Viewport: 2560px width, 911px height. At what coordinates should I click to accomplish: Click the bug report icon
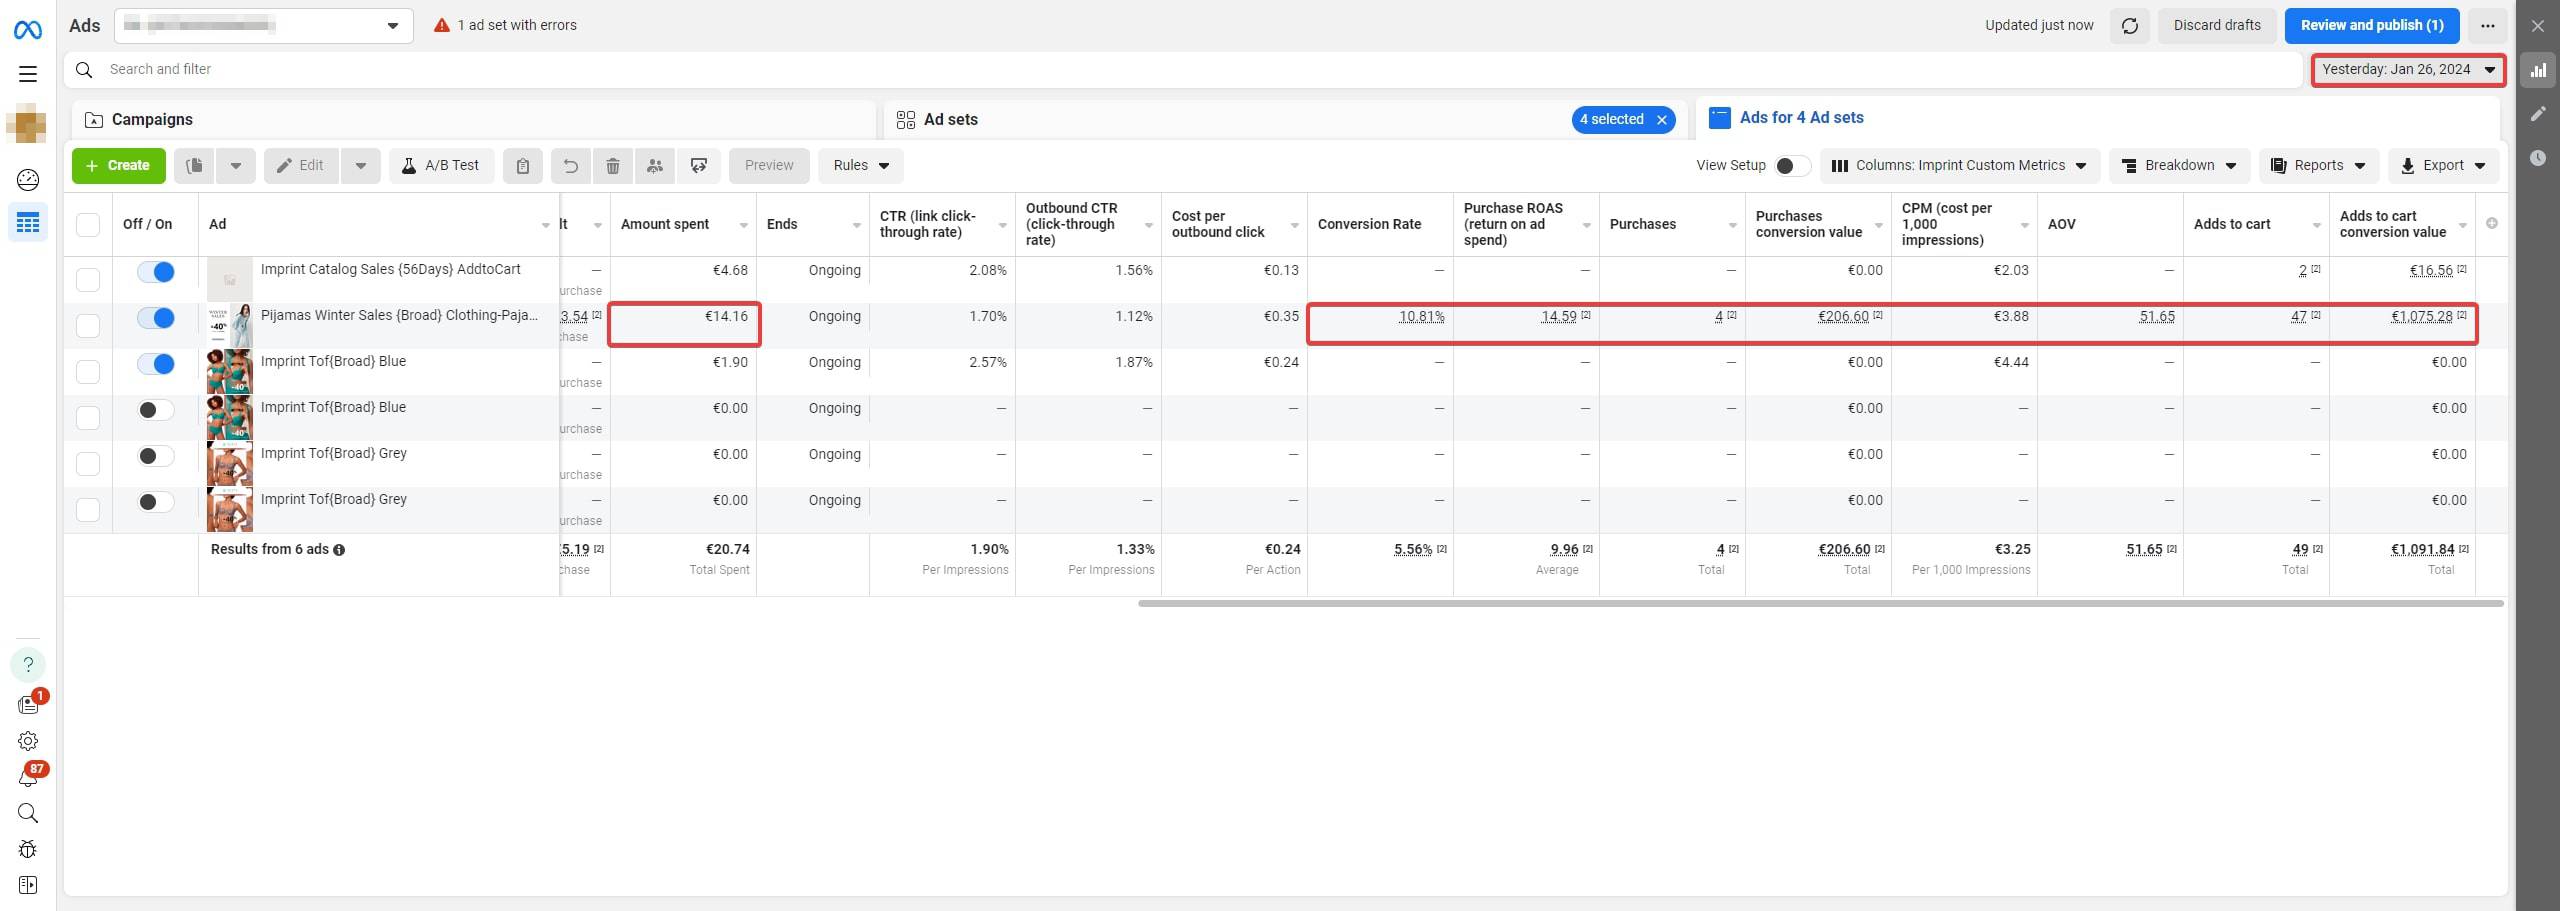pyautogui.click(x=28, y=849)
